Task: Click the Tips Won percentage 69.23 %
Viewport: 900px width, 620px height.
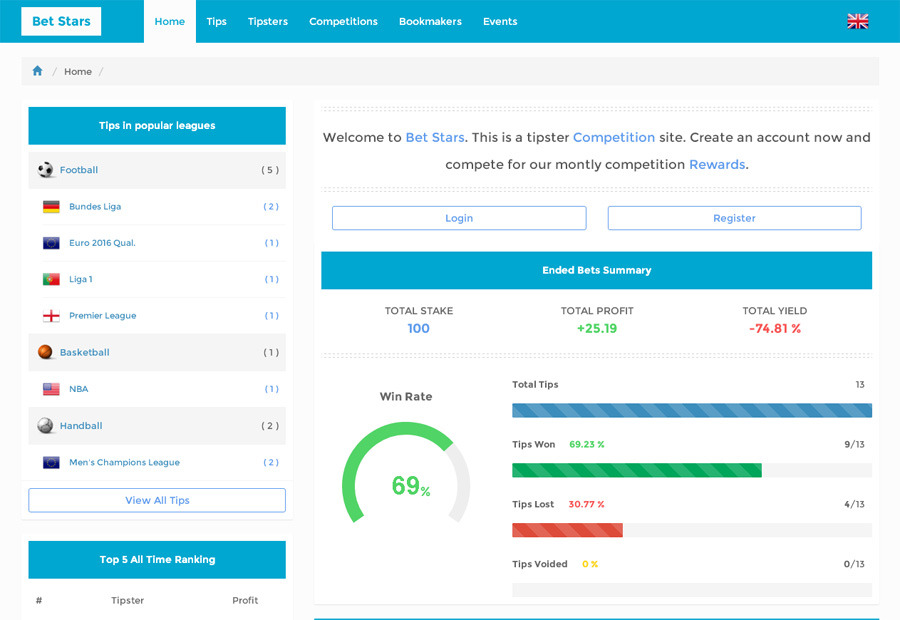Action: point(587,444)
